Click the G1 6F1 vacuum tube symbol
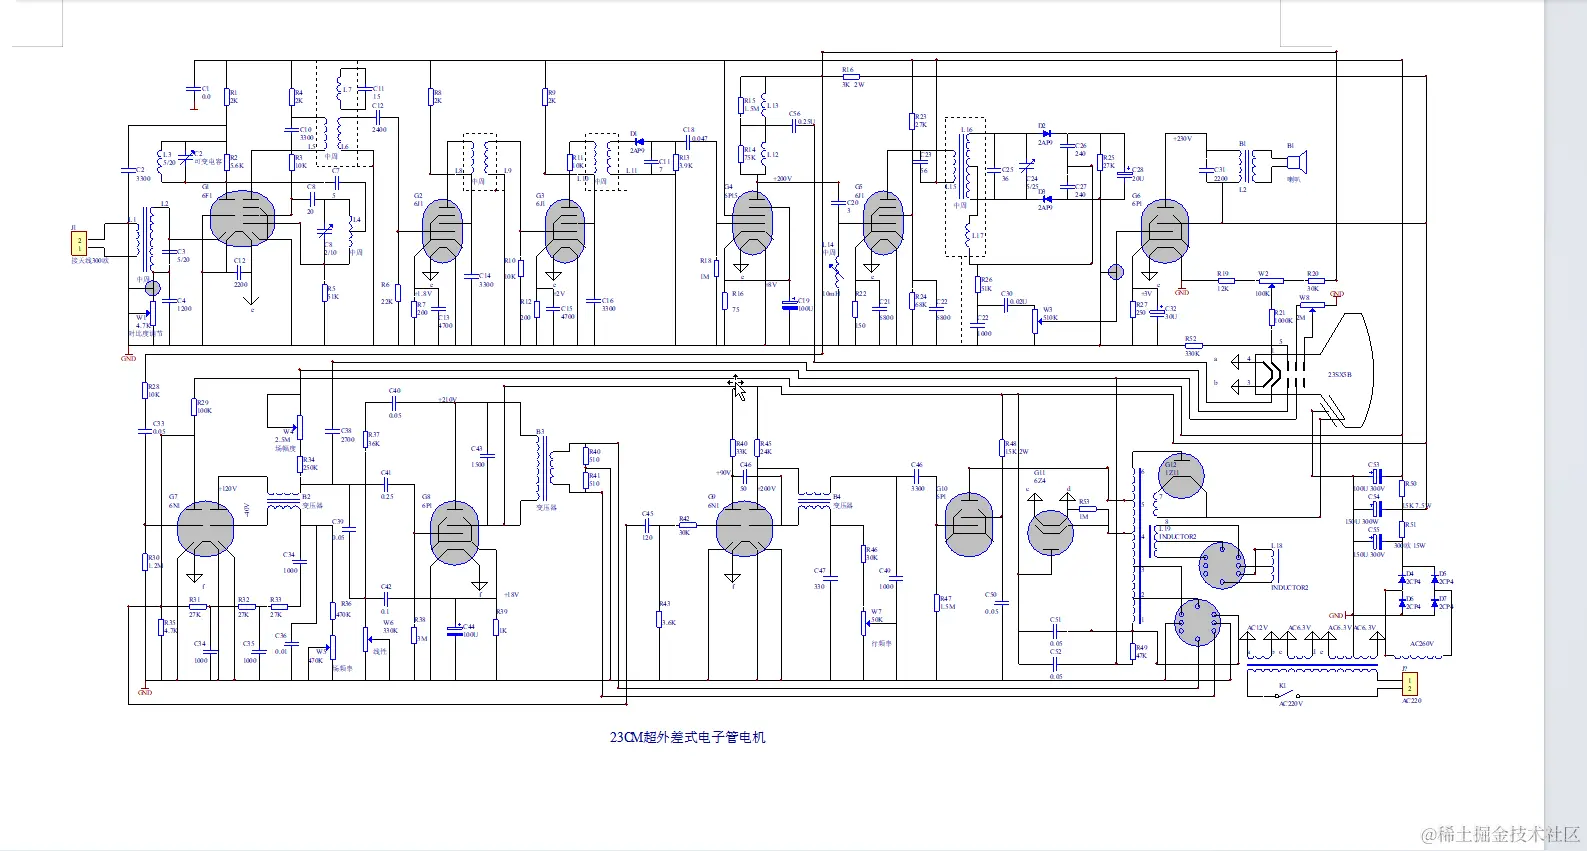This screenshot has width=1587, height=851. 242,218
